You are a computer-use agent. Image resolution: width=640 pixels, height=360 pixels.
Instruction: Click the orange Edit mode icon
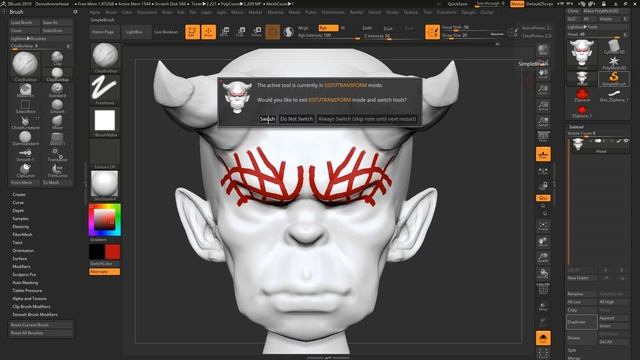[192, 32]
